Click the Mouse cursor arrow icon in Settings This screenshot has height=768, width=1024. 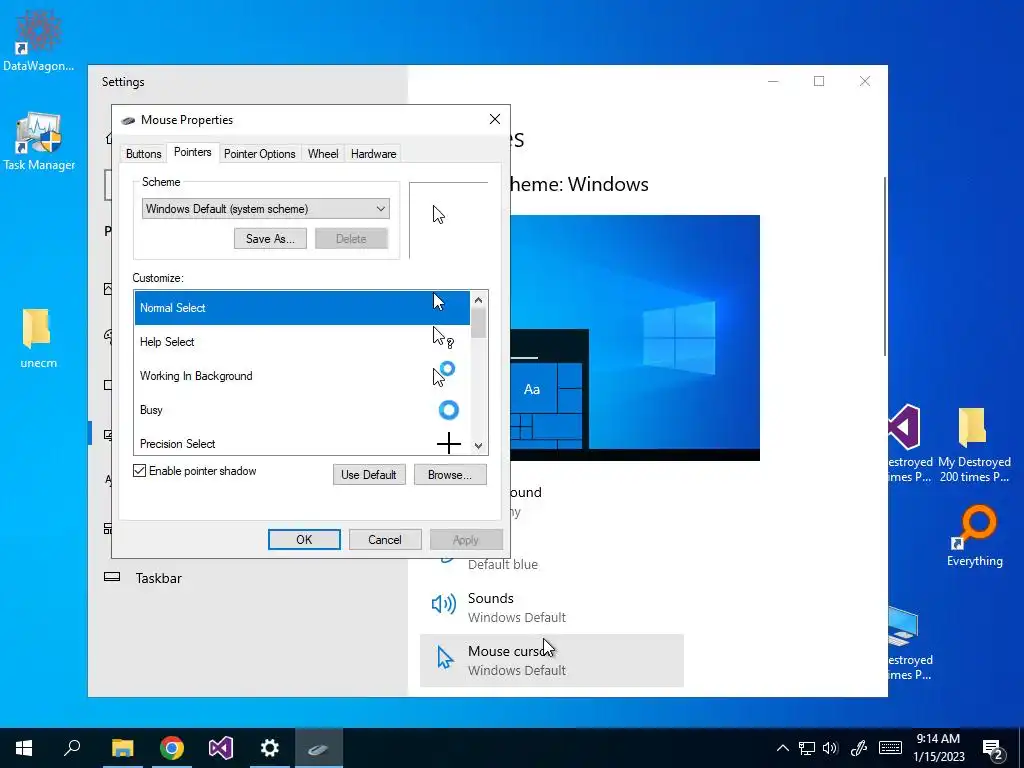445,658
